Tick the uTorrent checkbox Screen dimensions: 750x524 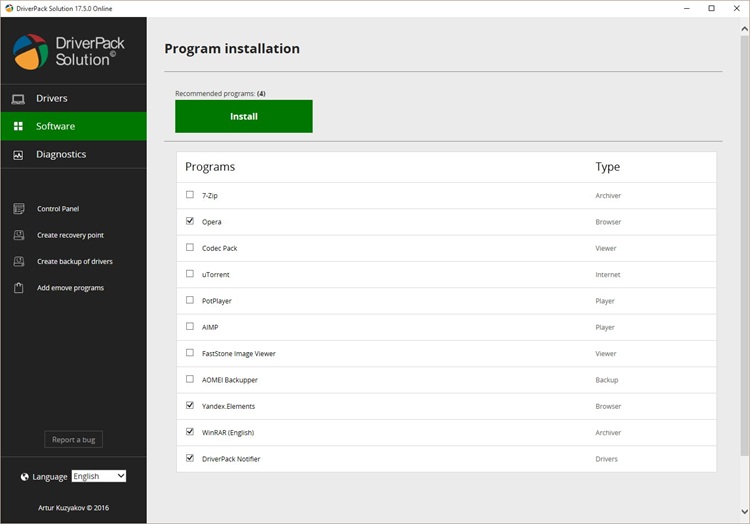pos(190,274)
